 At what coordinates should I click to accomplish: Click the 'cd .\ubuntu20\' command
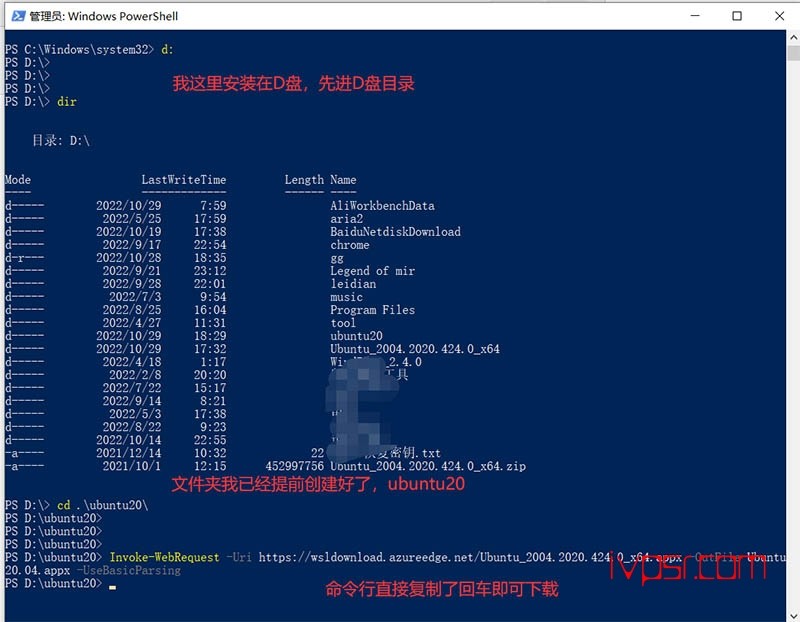click(x=103, y=505)
